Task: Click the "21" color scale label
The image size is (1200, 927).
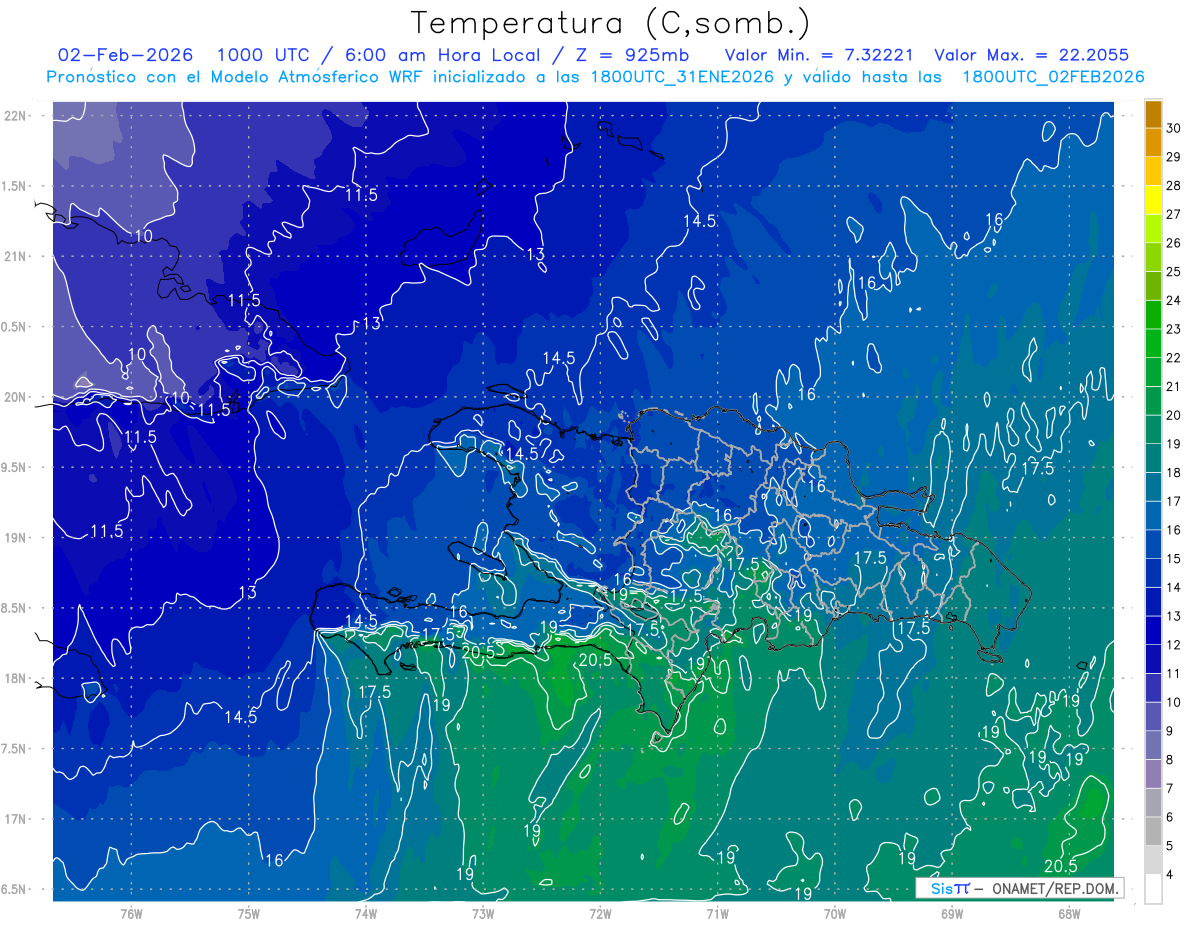Action: point(1174,386)
